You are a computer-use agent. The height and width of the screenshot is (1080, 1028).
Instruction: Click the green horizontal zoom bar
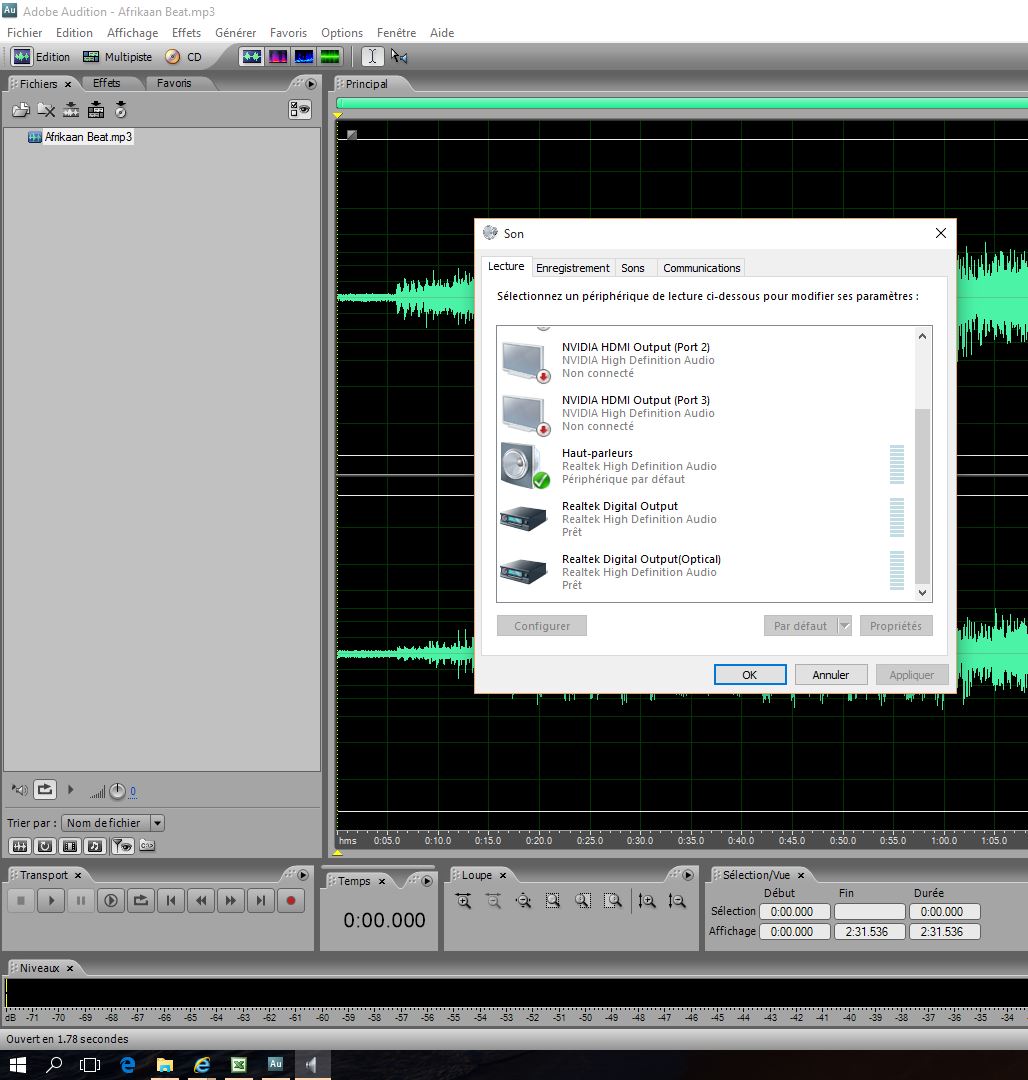682,103
